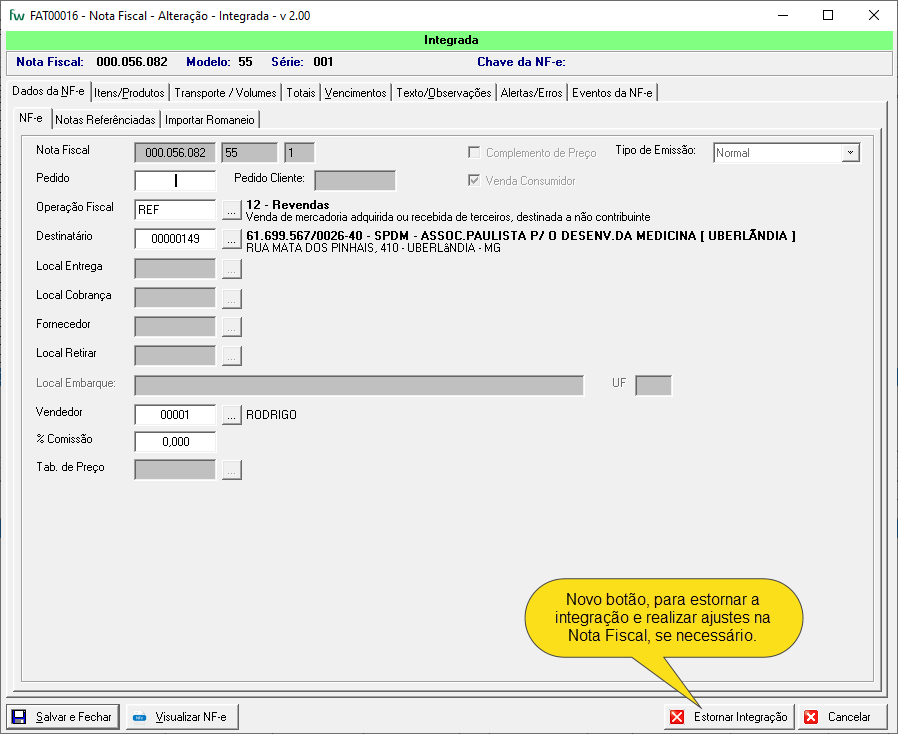Click the Tab. de Preço field
Viewport: 898px width, 734px height.
click(175, 469)
